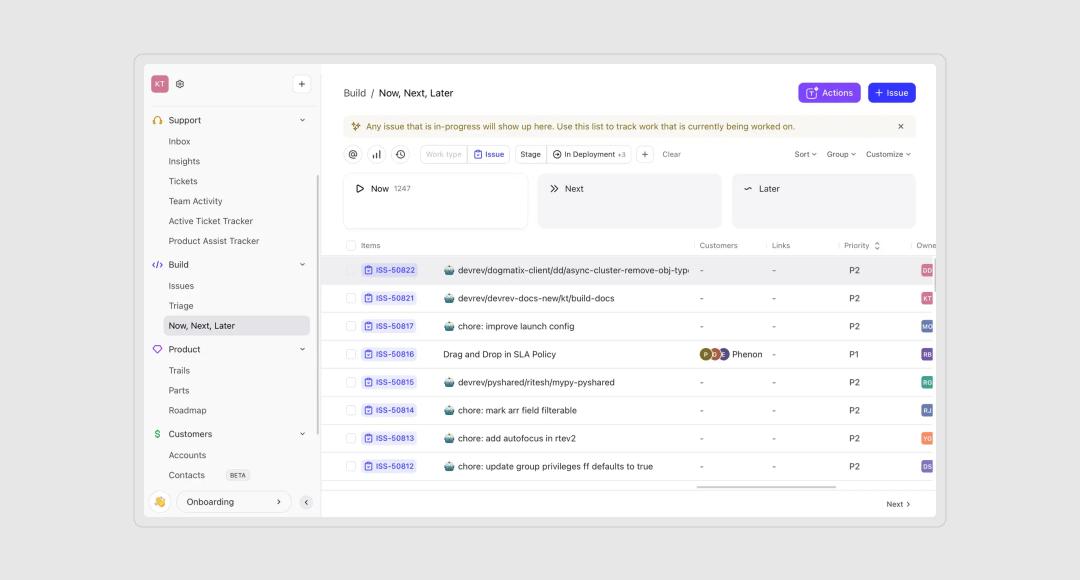This screenshot has height=580, width=1080.
Task: Open the Customize dropdown
Action: (x=888, y=154)
